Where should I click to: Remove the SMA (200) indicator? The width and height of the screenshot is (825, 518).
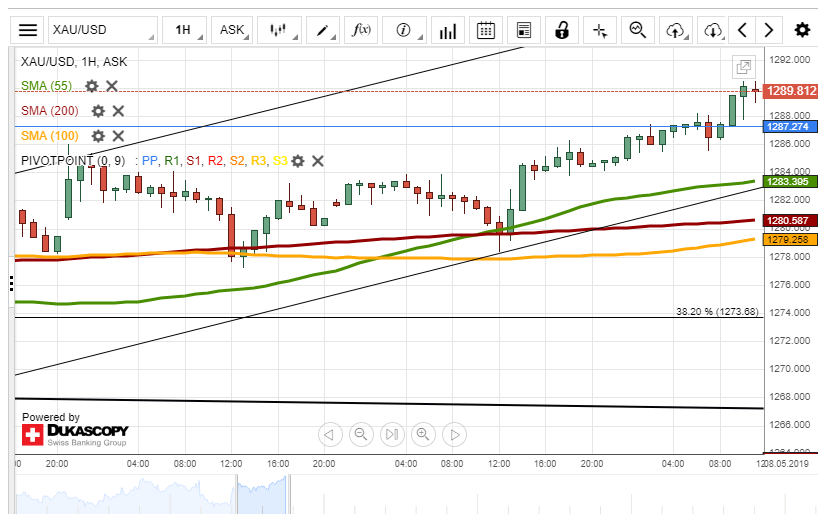click(x=118, y=111)
